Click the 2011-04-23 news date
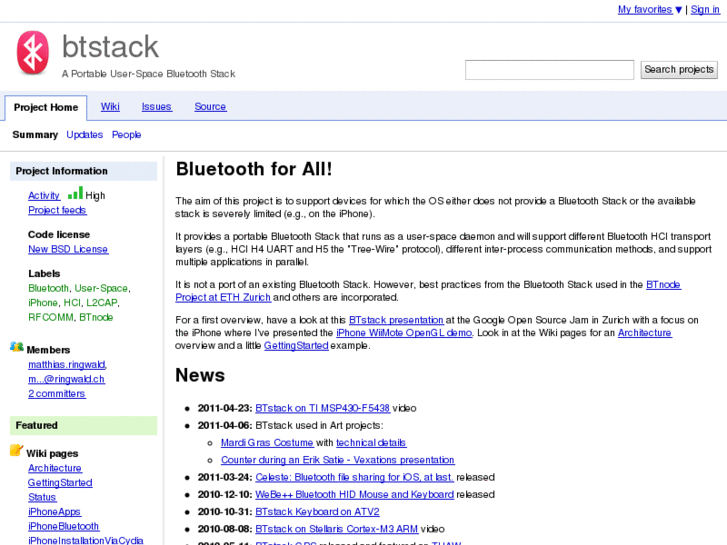727x545 pixels. (225, 408)
